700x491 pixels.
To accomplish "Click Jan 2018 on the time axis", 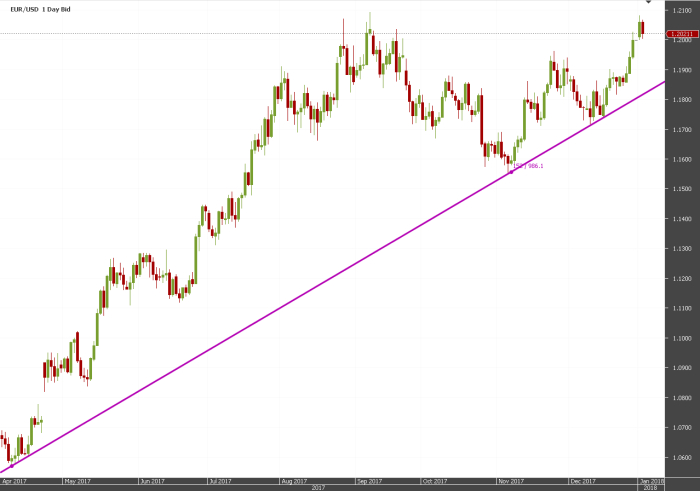I will pos(651,481).
